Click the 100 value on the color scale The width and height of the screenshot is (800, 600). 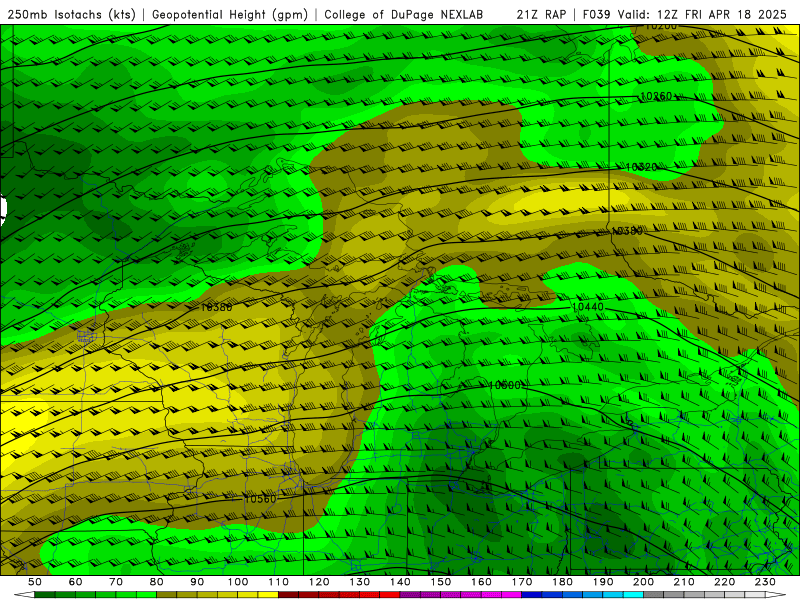238,582
